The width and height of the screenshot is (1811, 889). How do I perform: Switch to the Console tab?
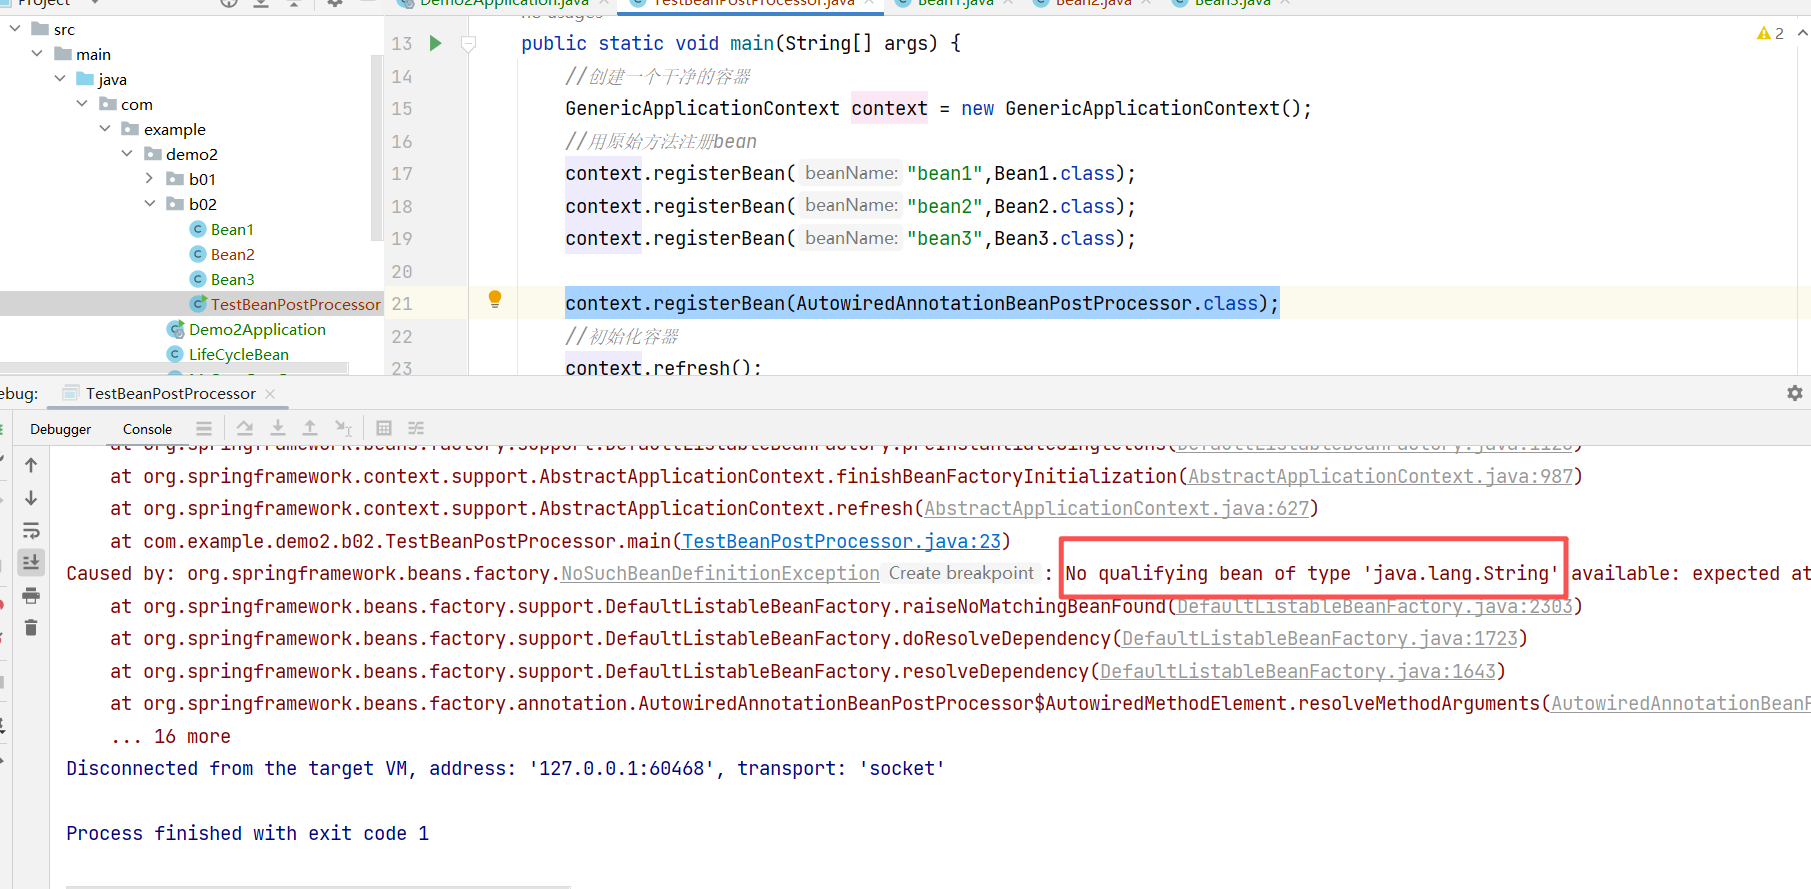[x=147, y=429]
